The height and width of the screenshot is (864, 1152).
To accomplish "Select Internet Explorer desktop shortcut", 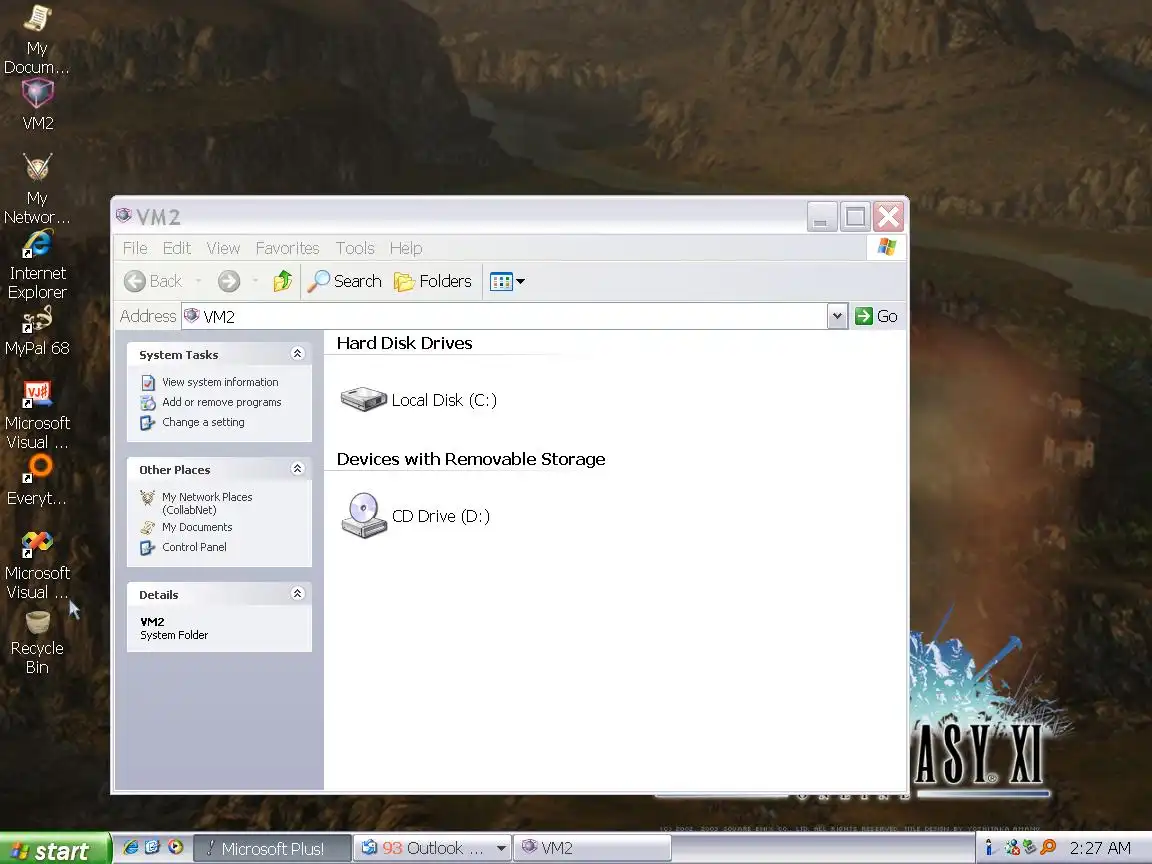I will (37, 264).
